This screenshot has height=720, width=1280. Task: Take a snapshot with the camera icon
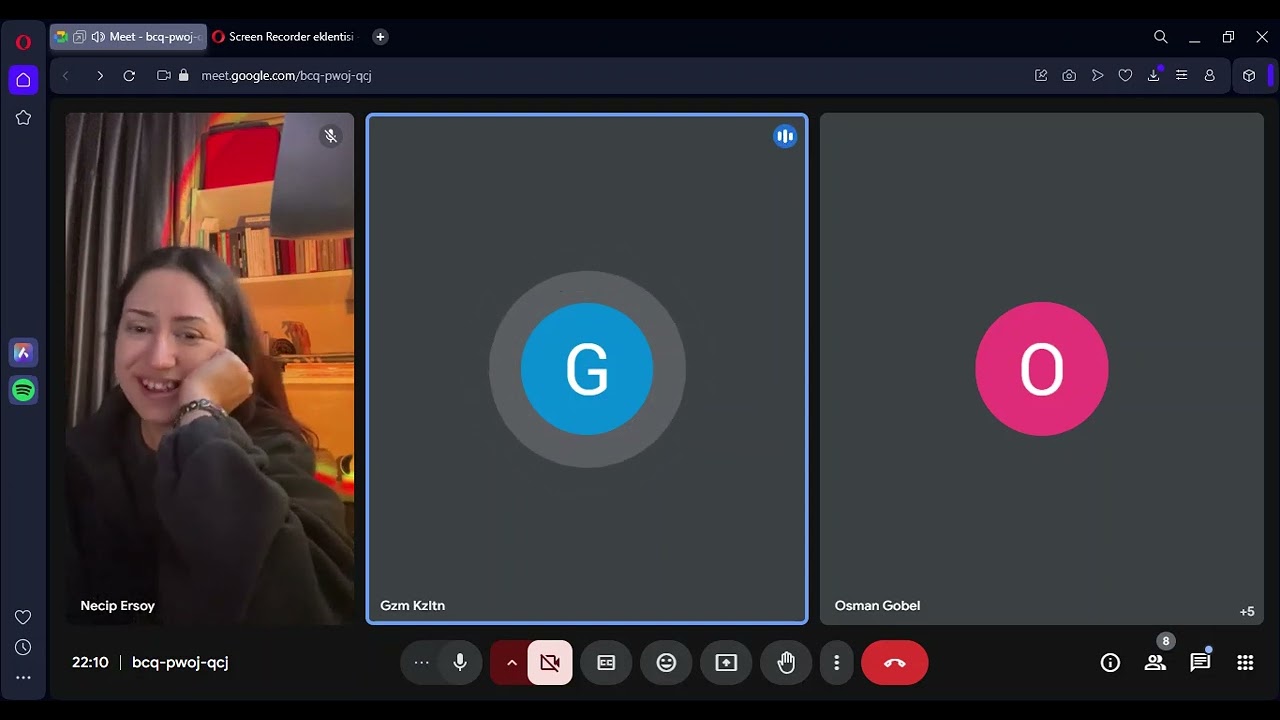[1069, 75]
